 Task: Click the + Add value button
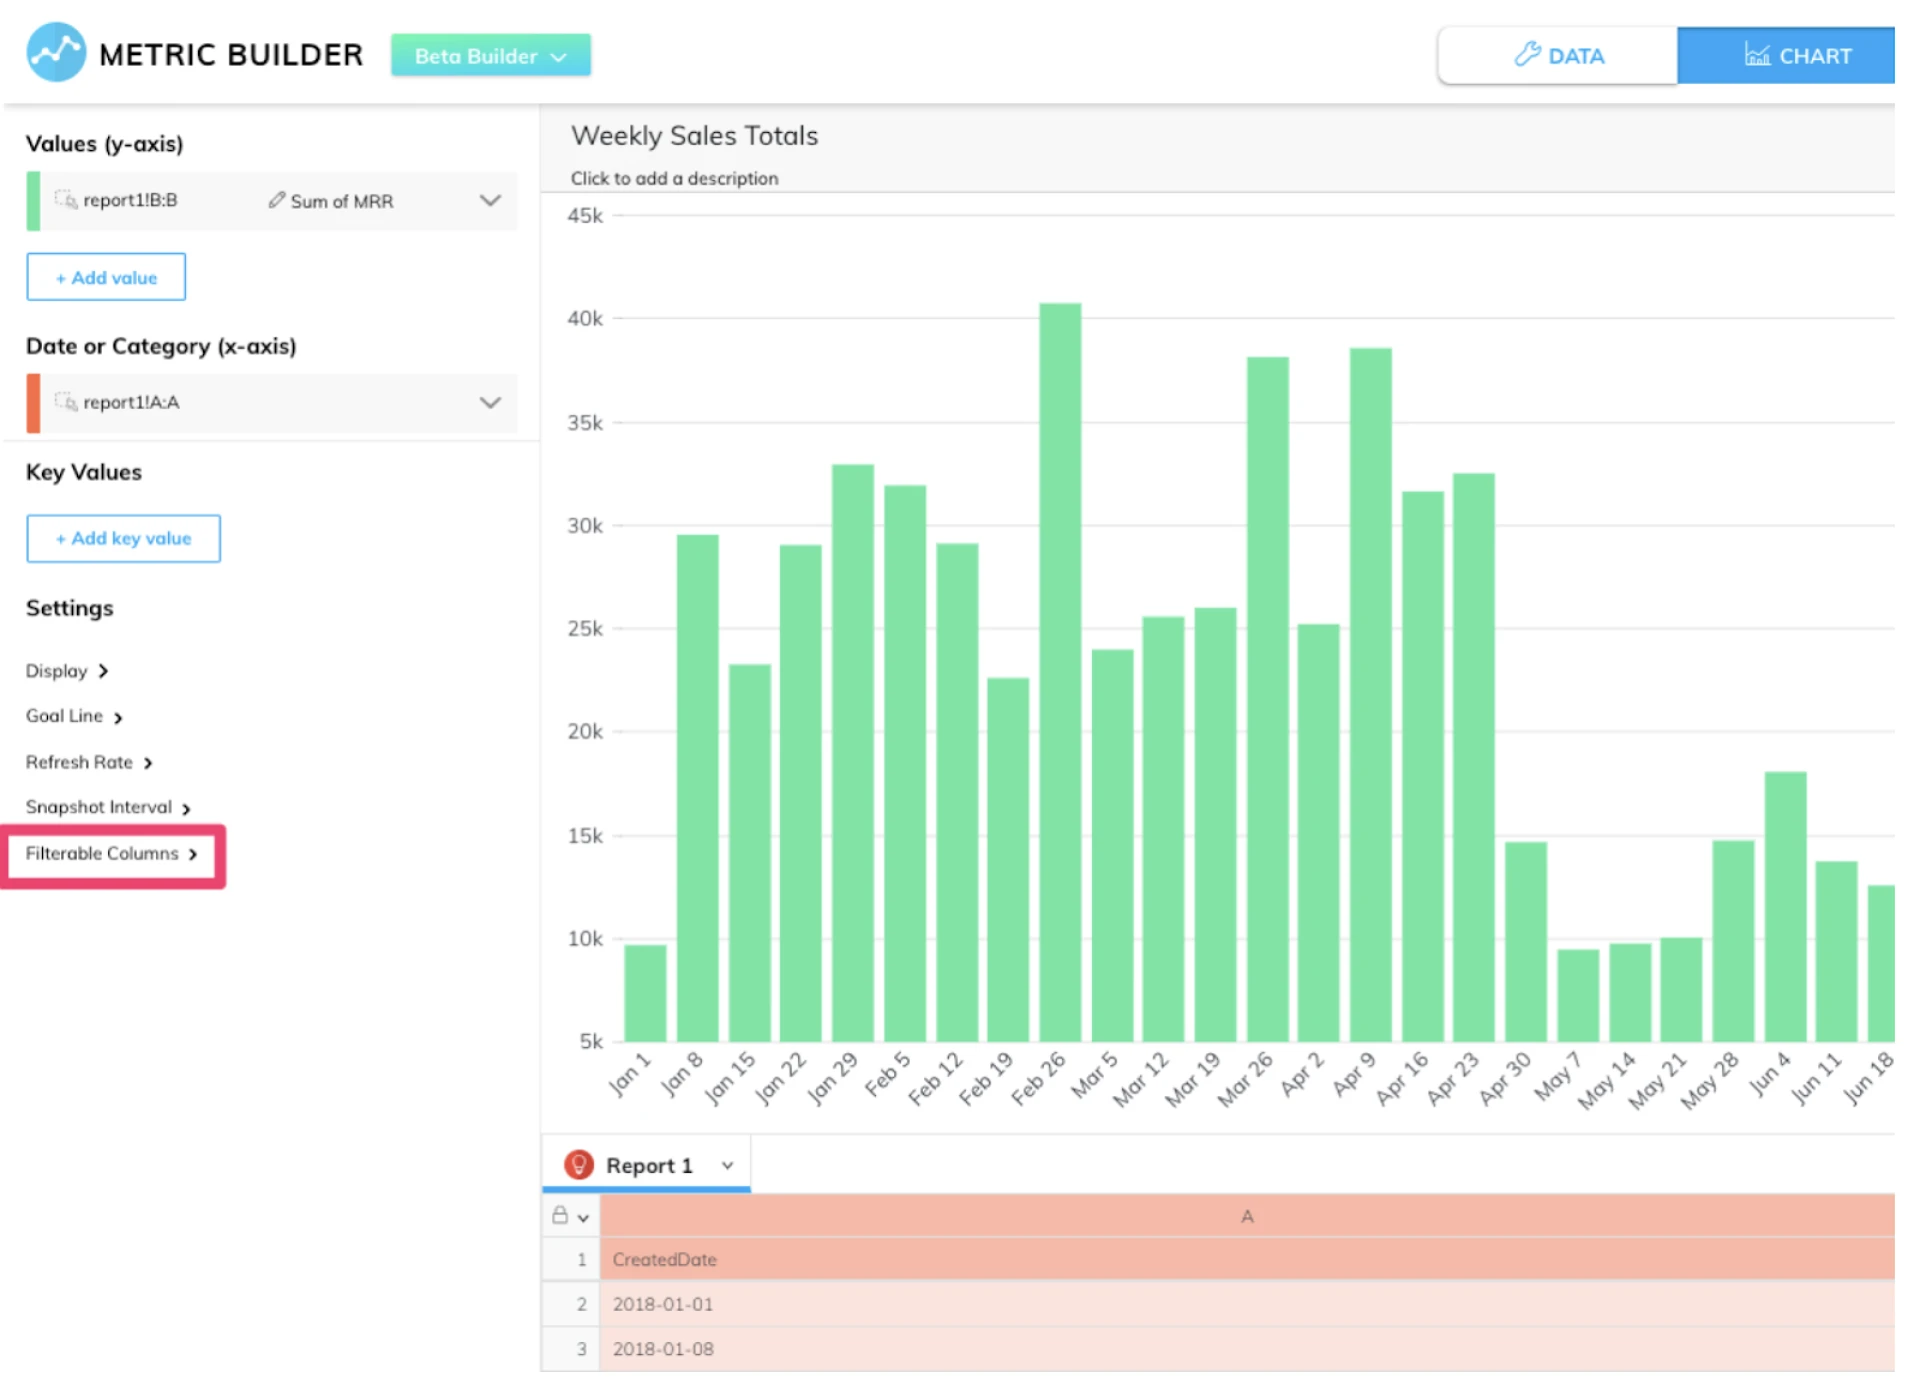[106, 277]
